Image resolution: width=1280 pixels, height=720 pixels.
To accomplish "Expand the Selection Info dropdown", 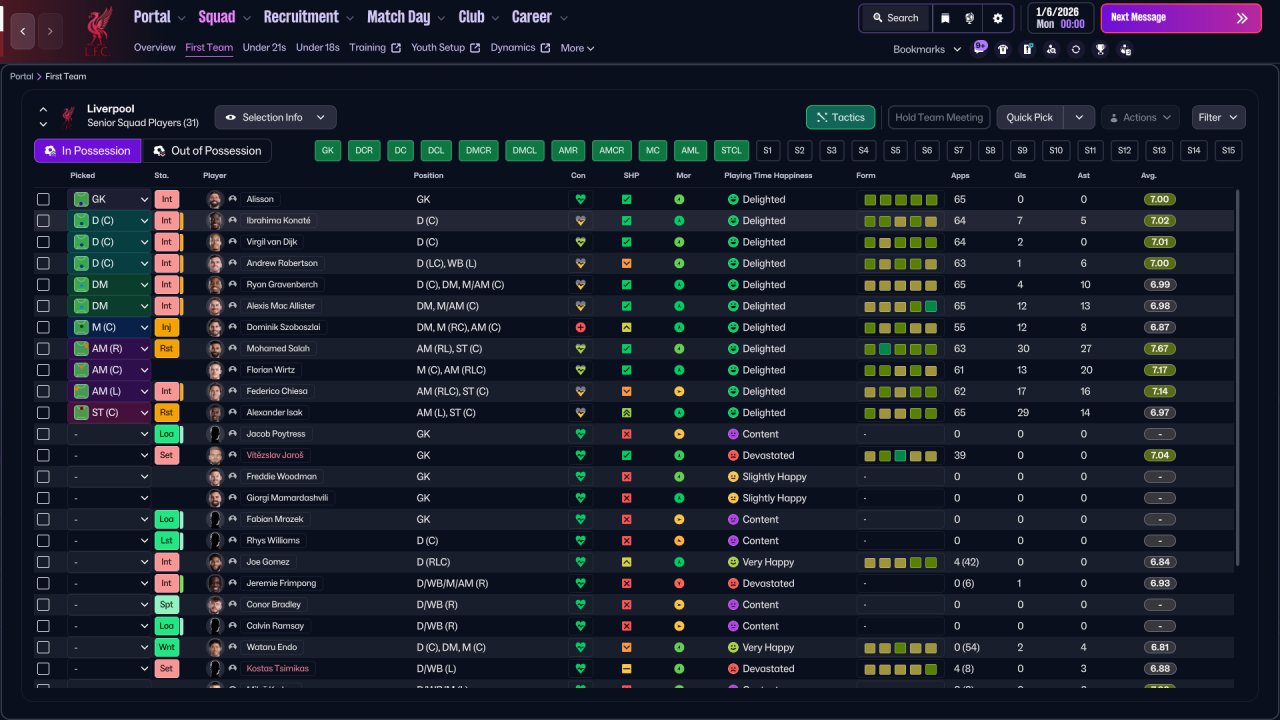I will tap(275, 117).
